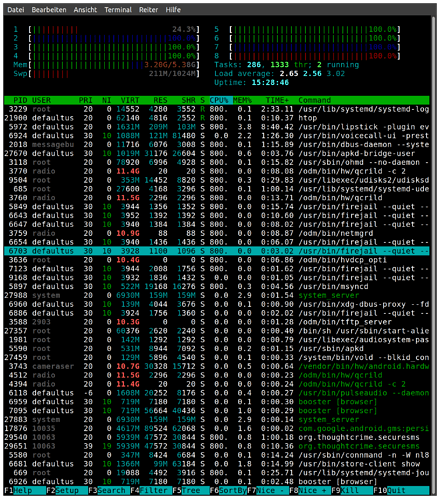The height and width of the screenshot is (500, 441).
Task: Open the Hilfe menu
Action: coord(173,10)
